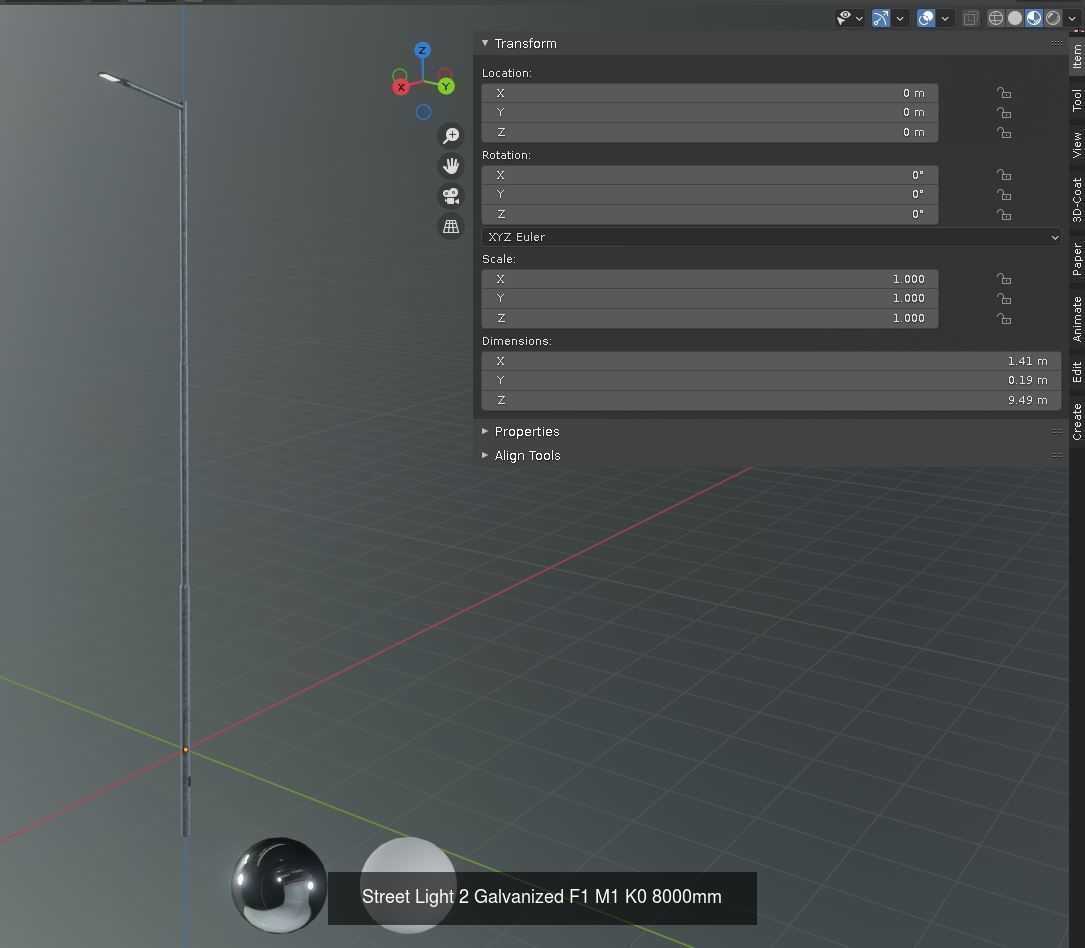Viewport: 1085px width, 948px height.
Task: Select the orange object origin point
Action: point(185,749)
